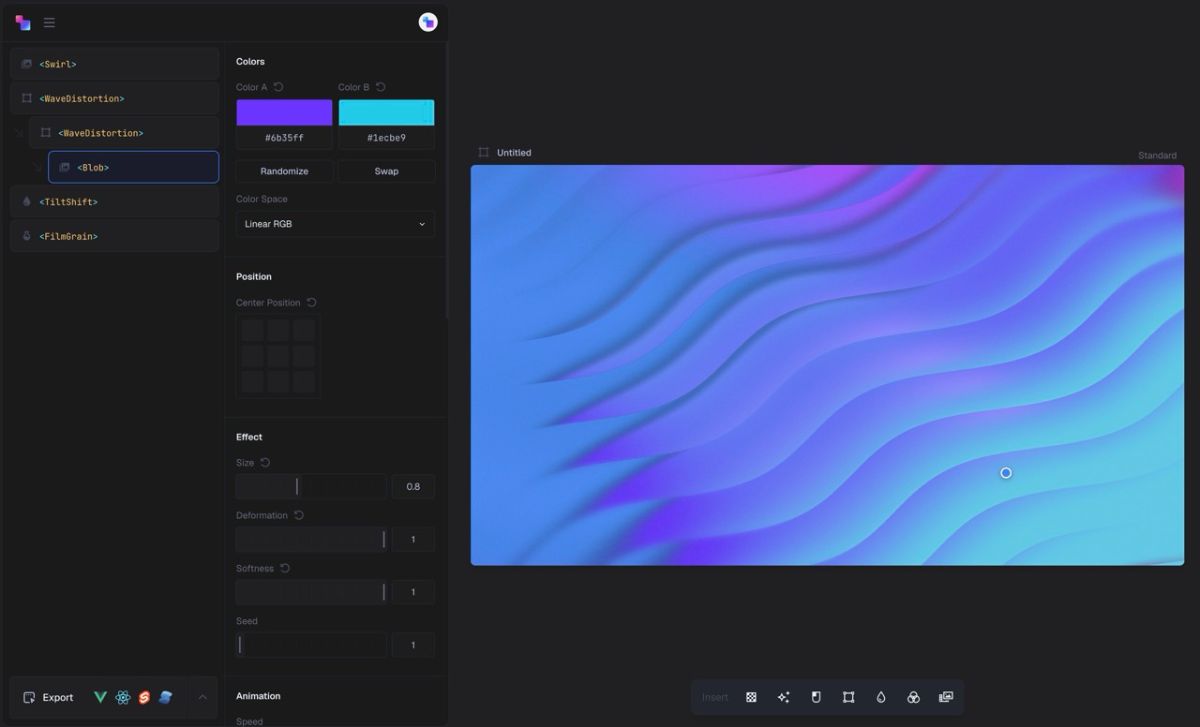Click the water droplet icon in Insert toolbar
The width and height of the screenshot is (1200, 727).
pyautogui.click(x=881, y=697)
